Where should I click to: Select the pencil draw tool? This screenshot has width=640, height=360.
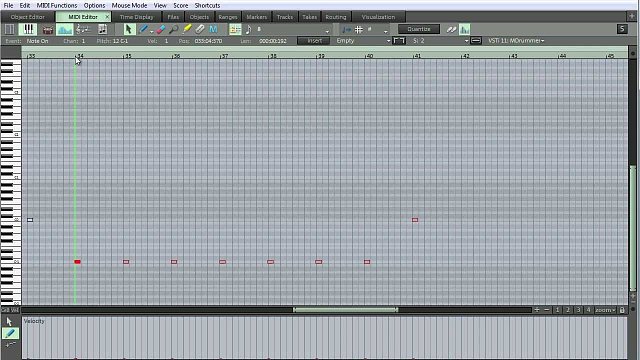click(143, 29)
